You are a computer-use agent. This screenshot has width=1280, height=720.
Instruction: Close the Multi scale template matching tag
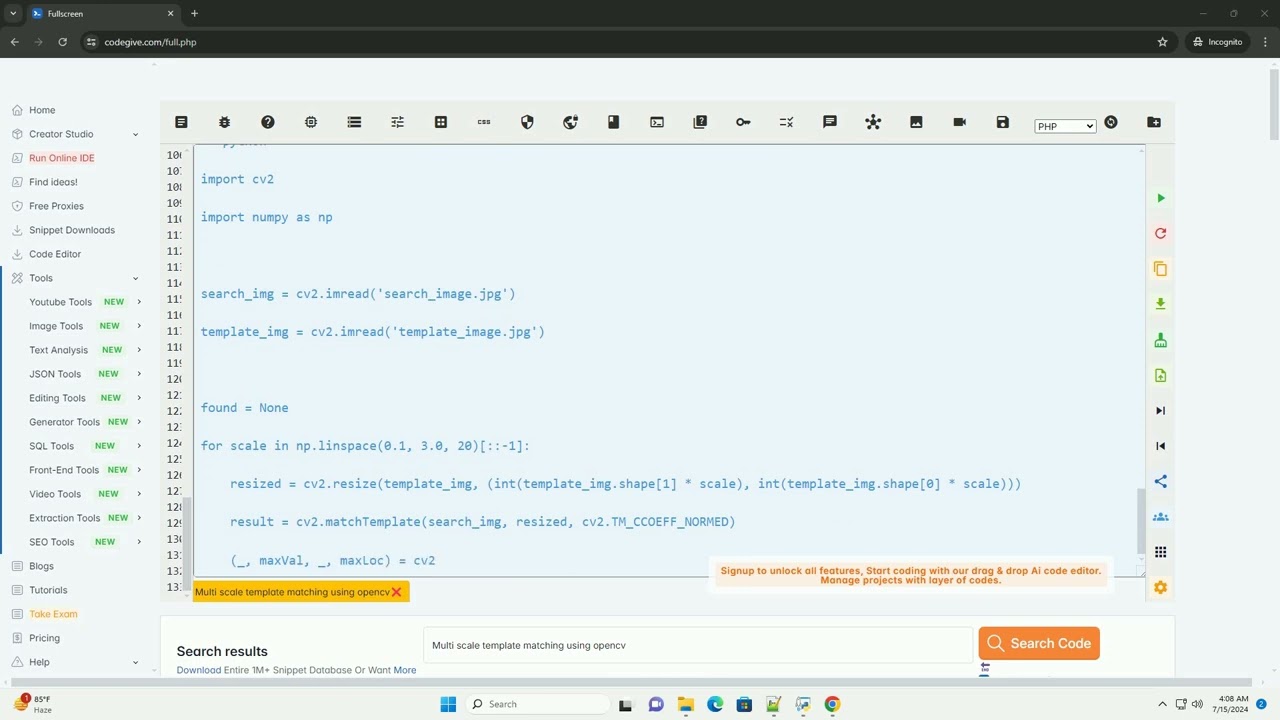click(x=396, y=592)
